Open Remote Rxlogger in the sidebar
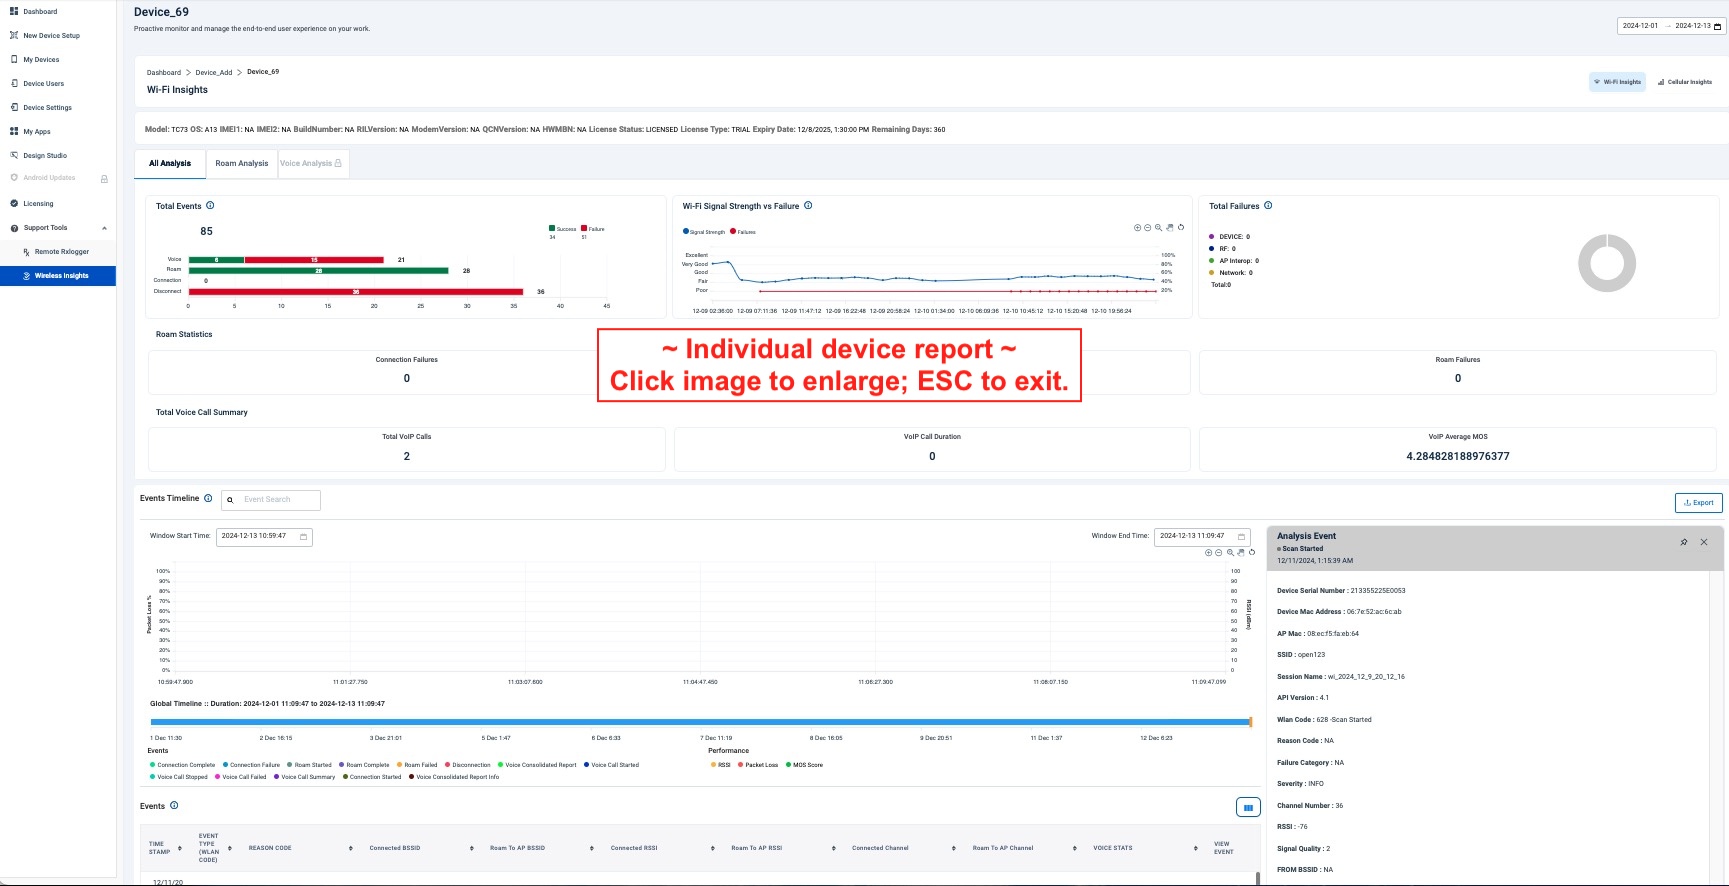Image resolution: width=1729 pixels, height=886 pixels. (62, 252)
